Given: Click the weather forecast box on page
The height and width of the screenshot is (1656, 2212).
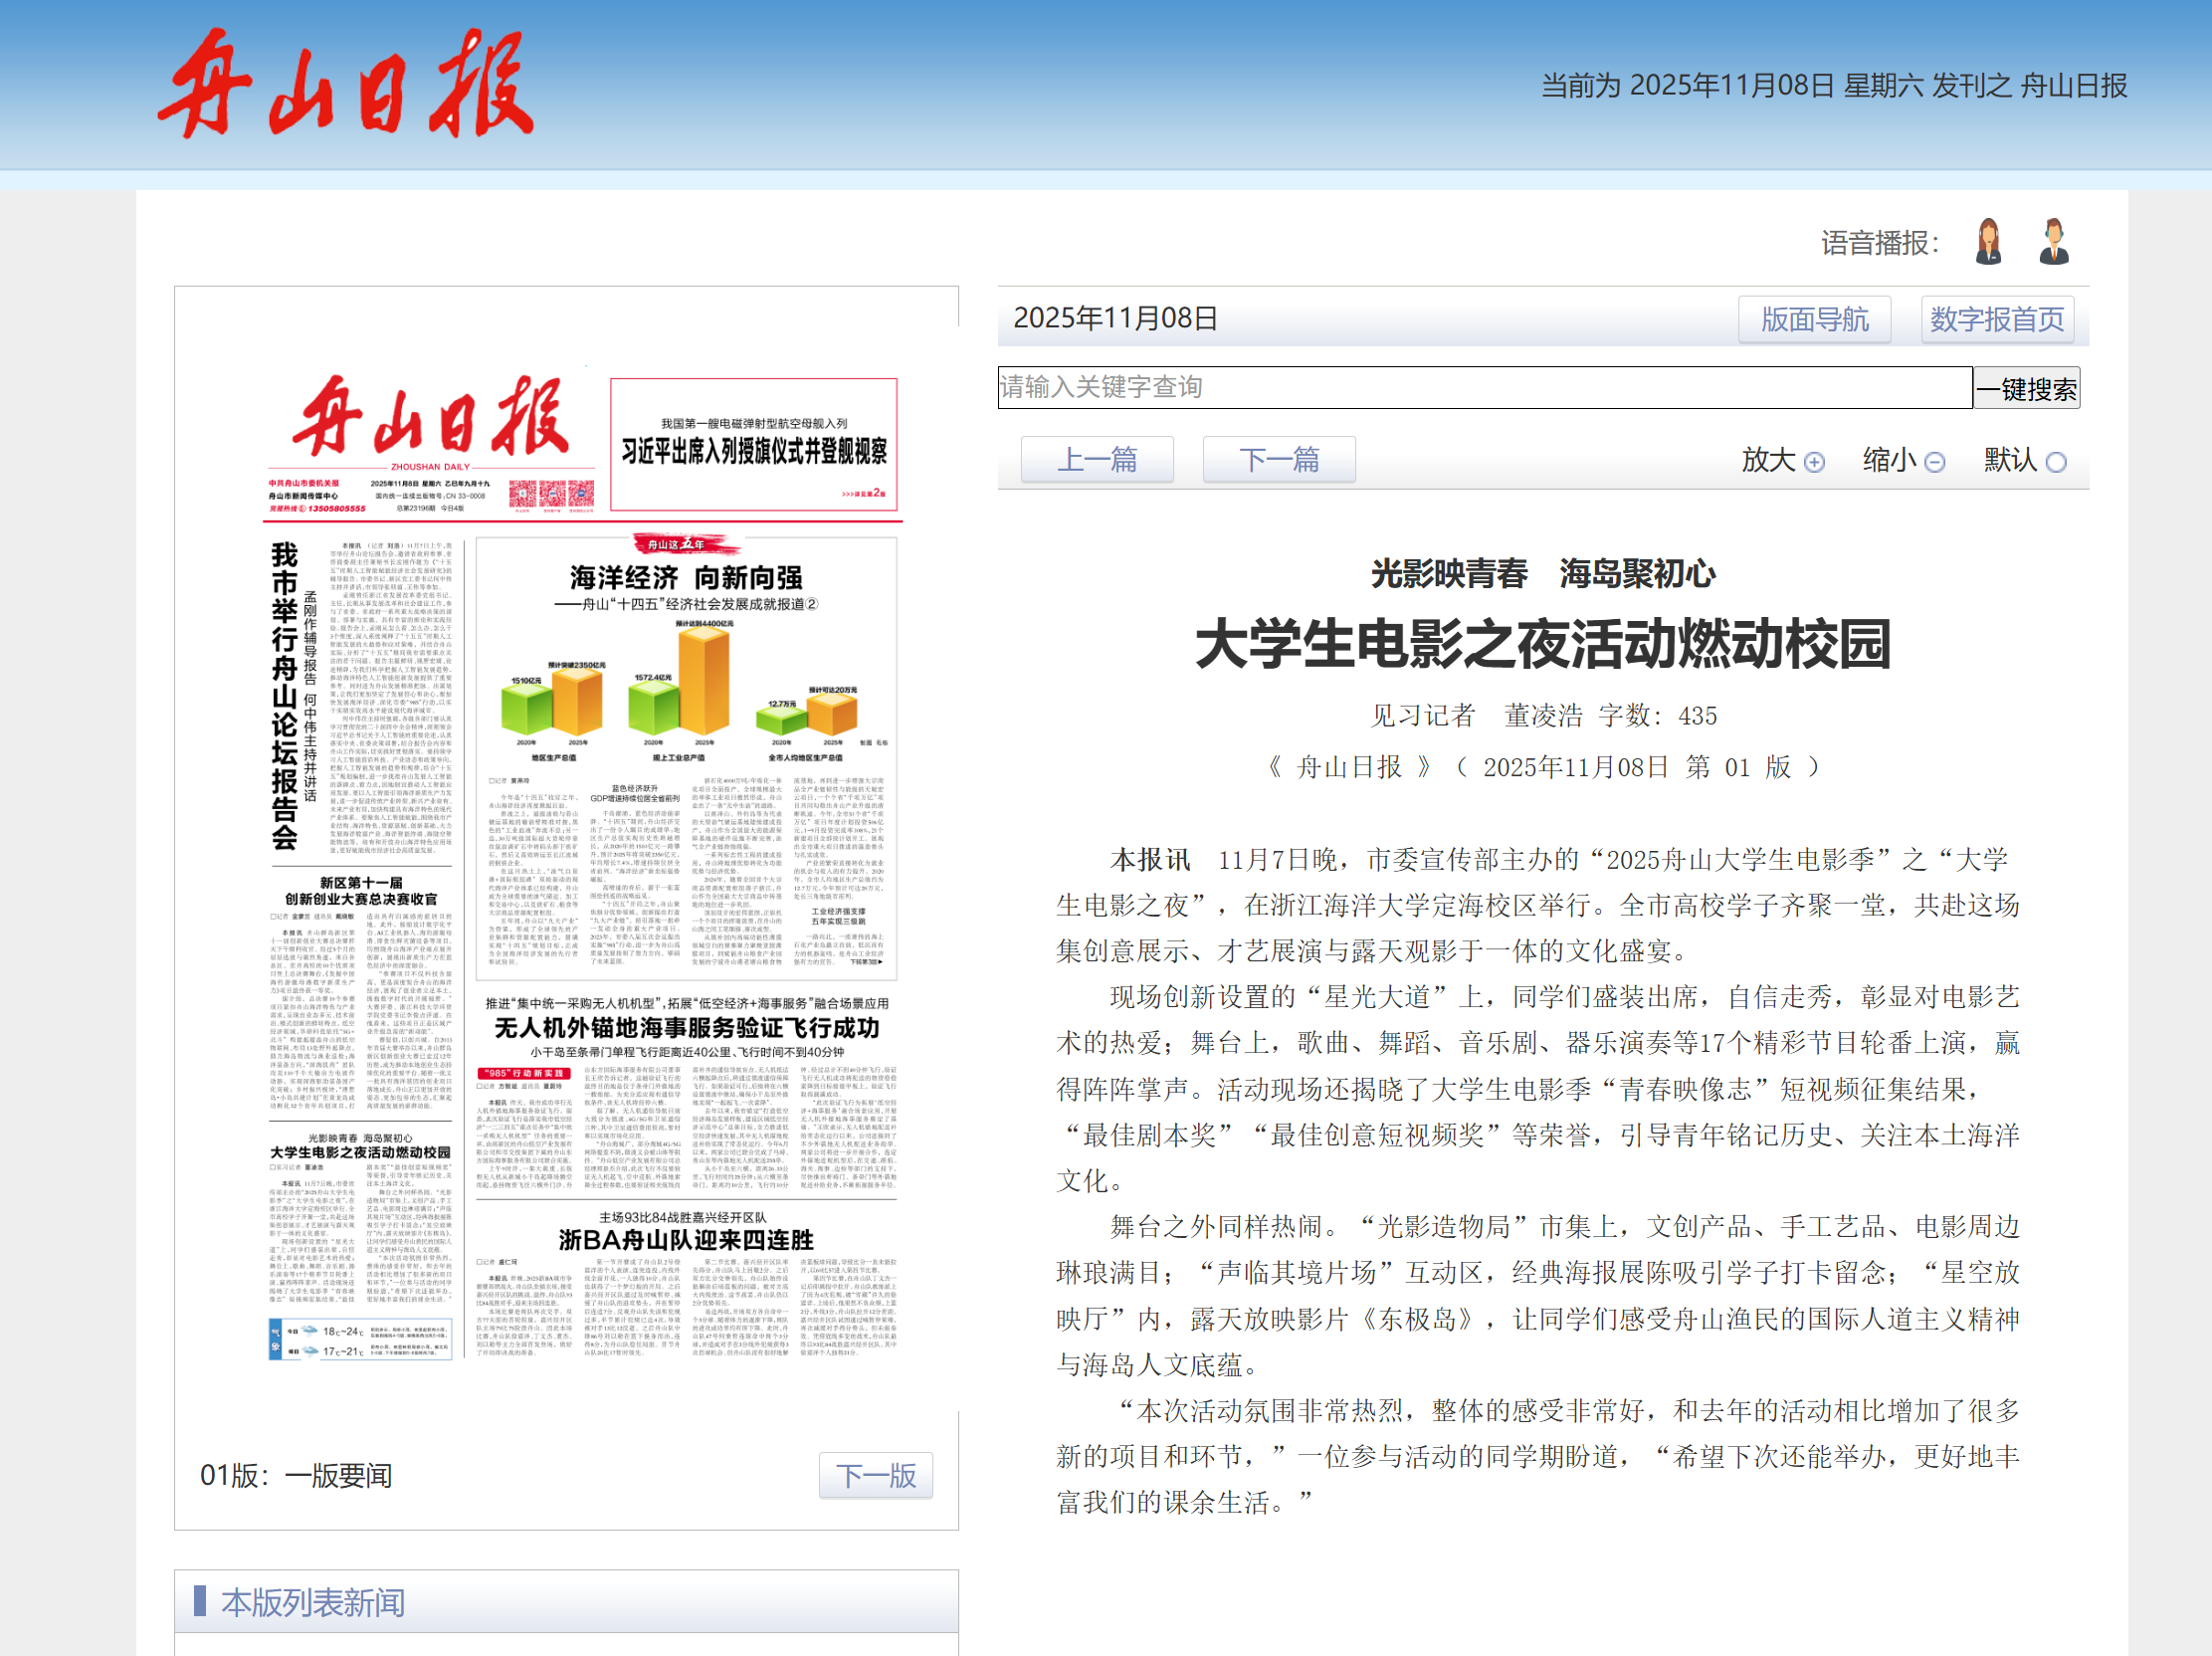Looking at the screenshot, I should click(360, 1339).
